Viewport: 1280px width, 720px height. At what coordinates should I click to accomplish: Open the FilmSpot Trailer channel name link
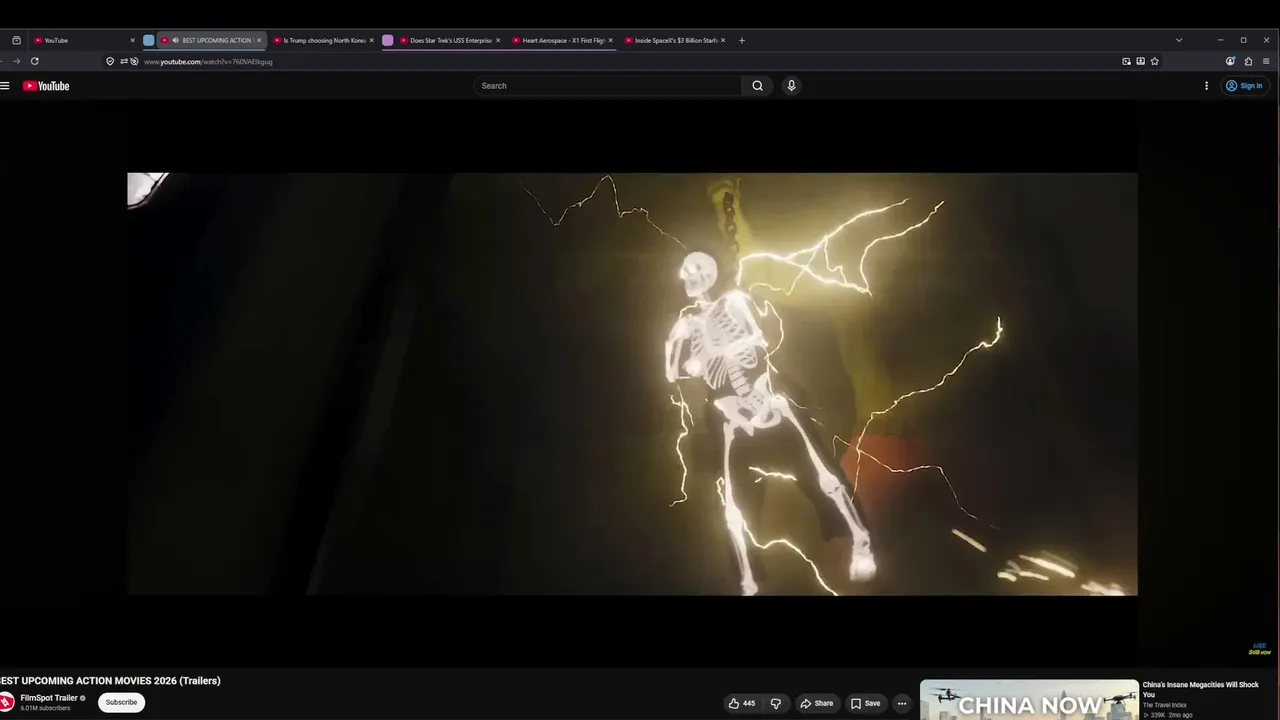coord(49,698)
